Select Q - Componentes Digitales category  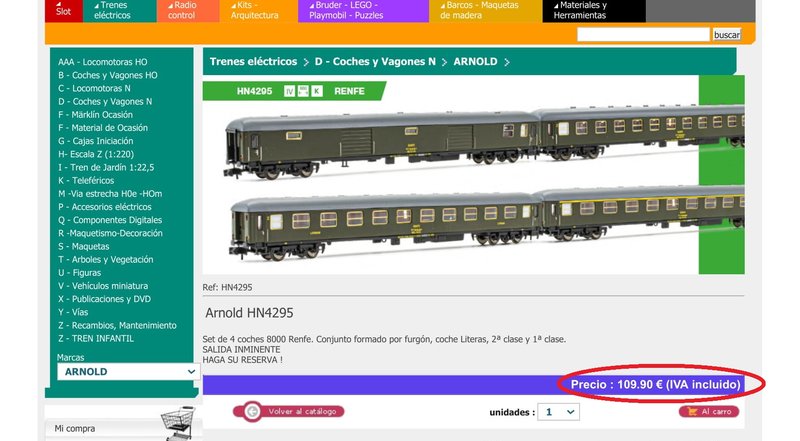110,220
